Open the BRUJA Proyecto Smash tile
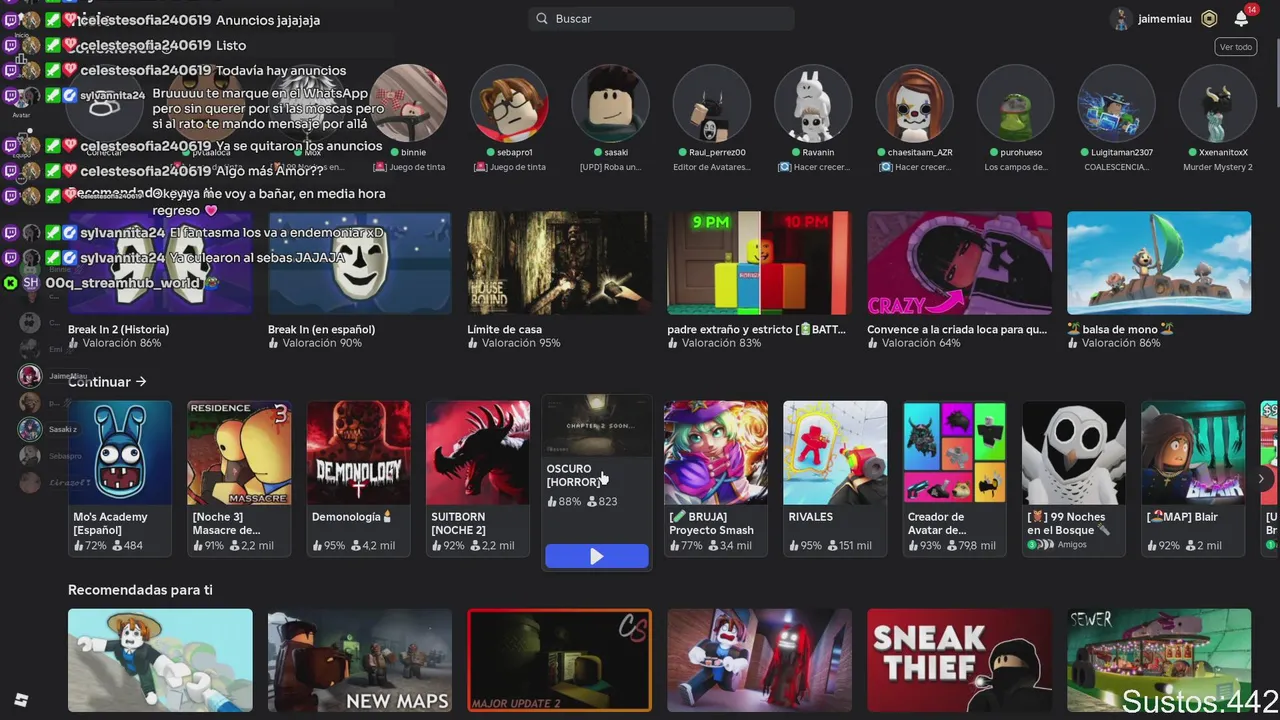1280x720 pixels. coord(716,478)
